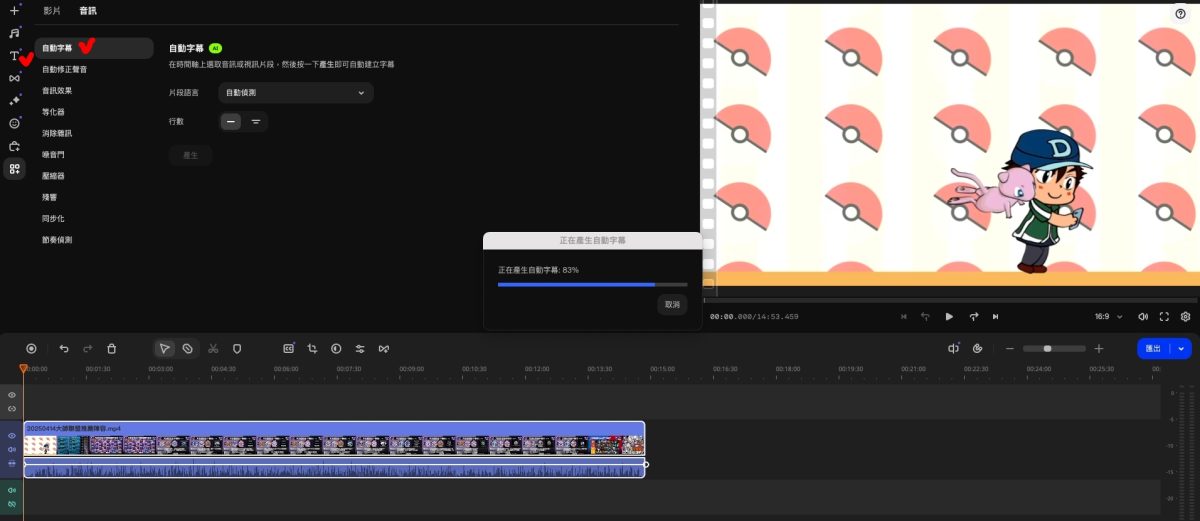Open clip properties sliders icon
This screenshot has height=521, width=1200.
(360, 348)
